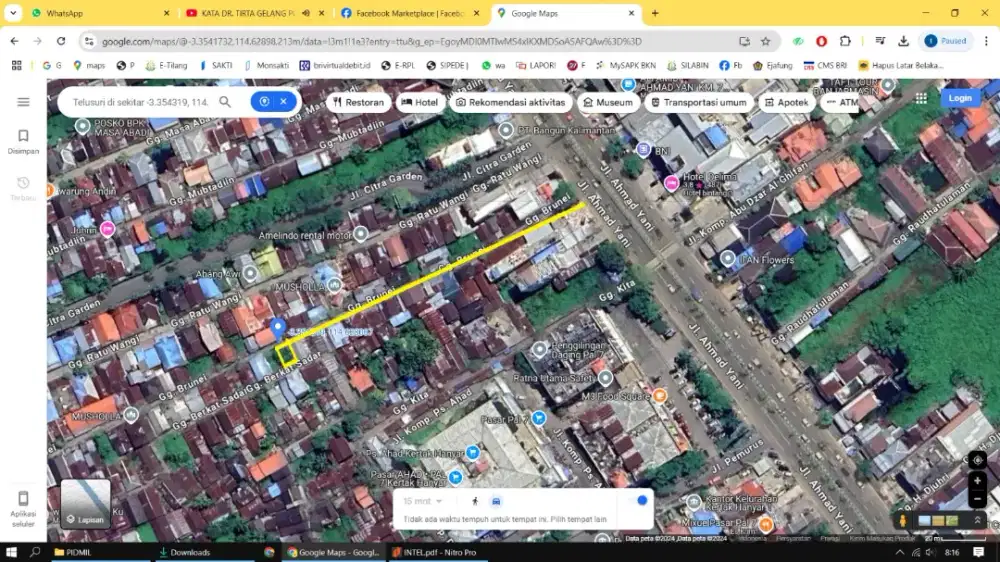Click the Aplikasi seluler phone icon
This screenshot has width=1000, height=562.
click(23, 498)
